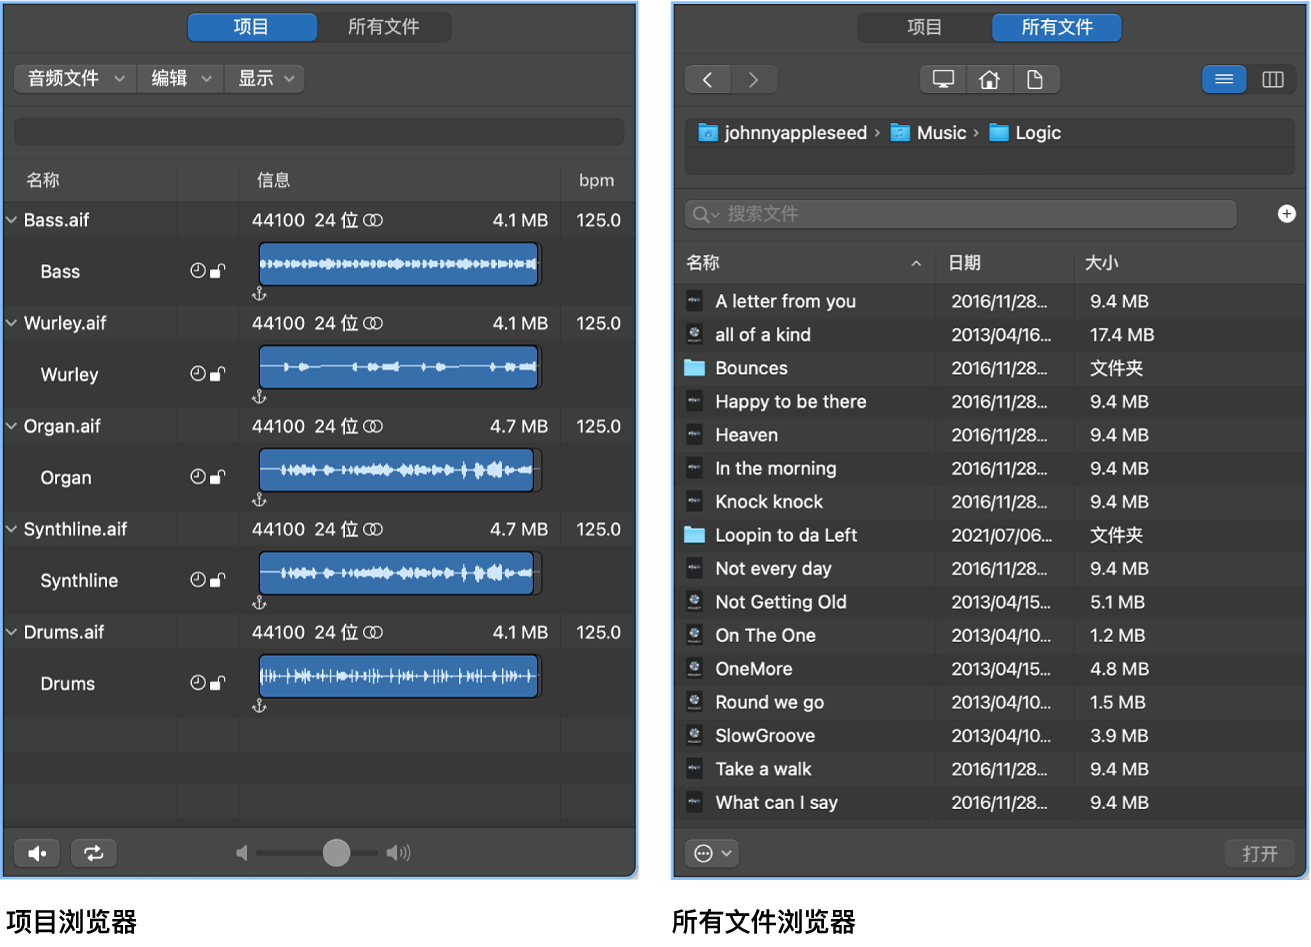
Task: Click the audio preview speaker icon bottom left
Action: 37,853
